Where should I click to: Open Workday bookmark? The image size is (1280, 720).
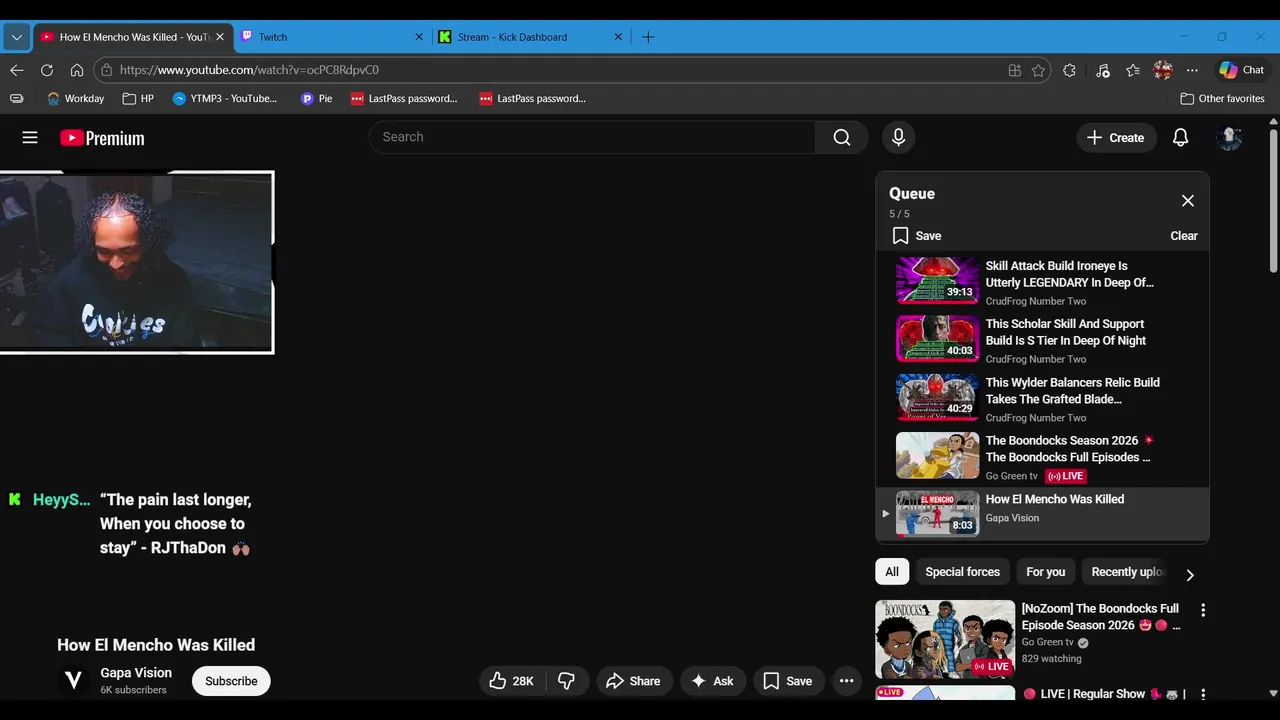pos(75,99)
